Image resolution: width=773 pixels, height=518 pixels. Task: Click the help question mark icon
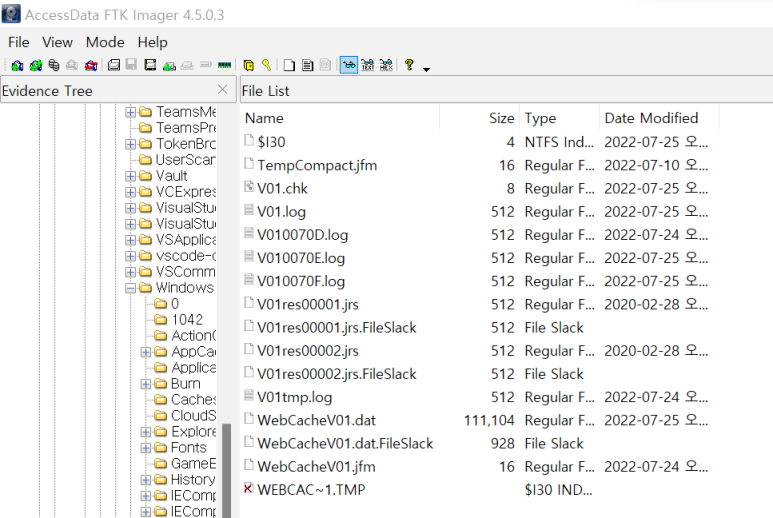(x=409, y=65)
